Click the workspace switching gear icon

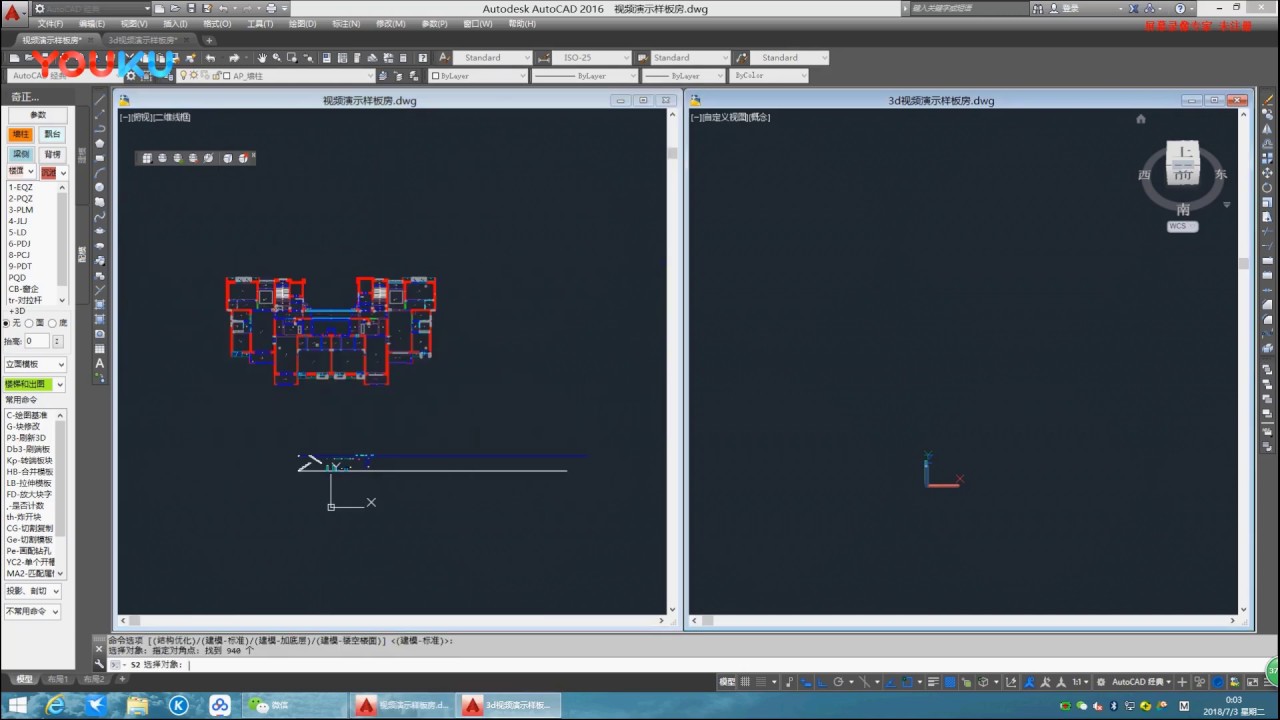(1100, 682)
